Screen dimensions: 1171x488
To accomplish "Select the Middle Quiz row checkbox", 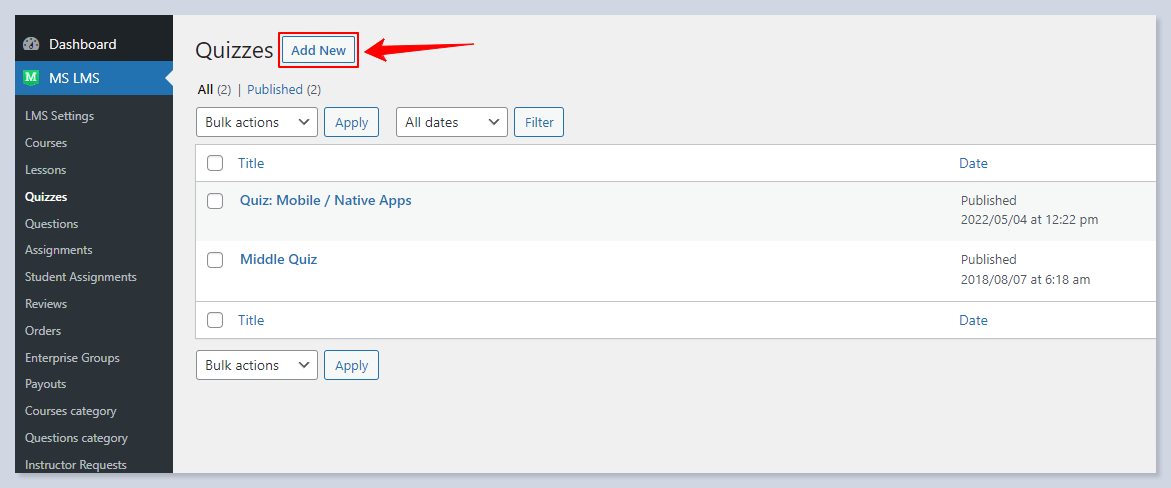I will (x=215, y=260).
